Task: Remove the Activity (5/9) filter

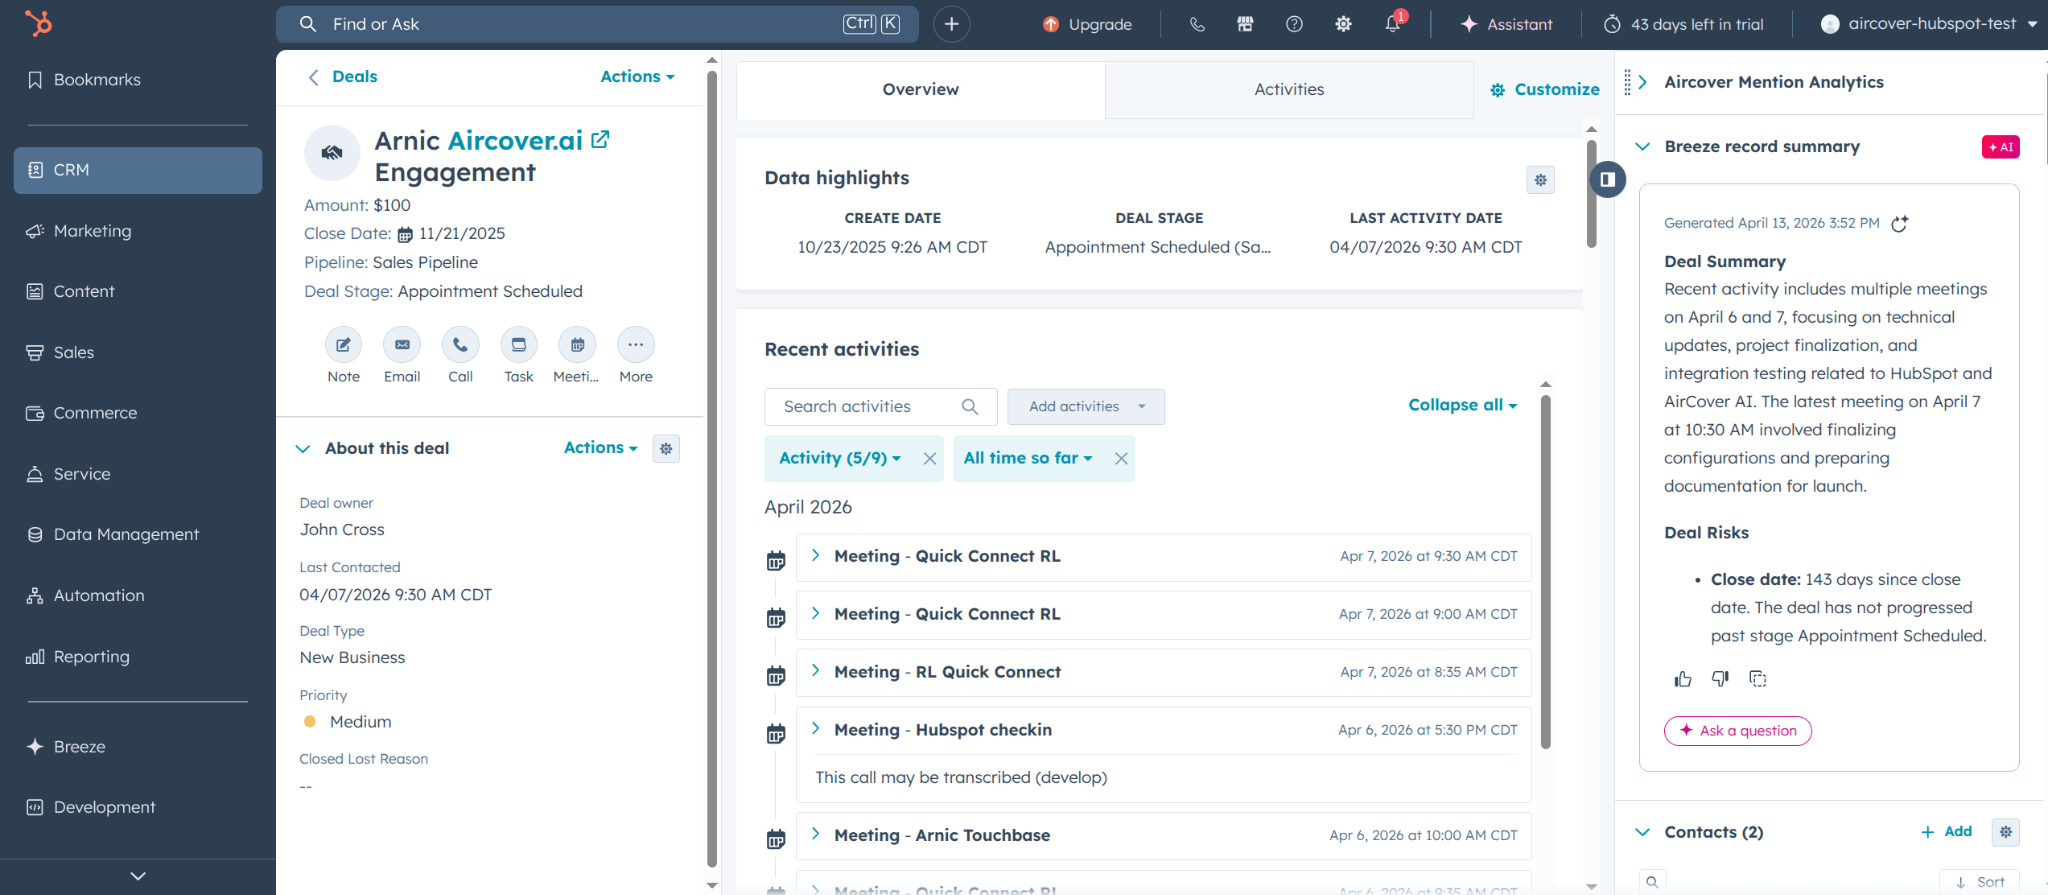Action: coord(929,458)
